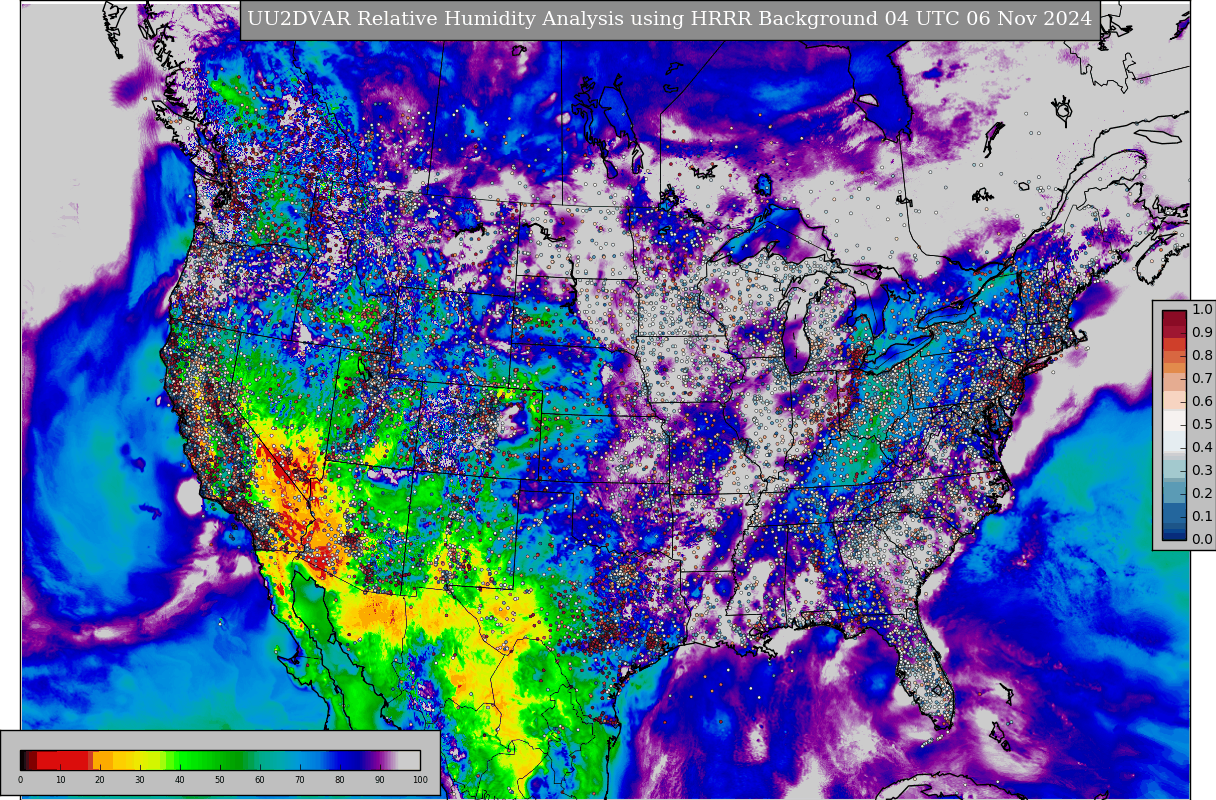Screen dimensions: 1216x800
Task: Click the '0.5' label on right colorbar
Action: coord(1202,424)
